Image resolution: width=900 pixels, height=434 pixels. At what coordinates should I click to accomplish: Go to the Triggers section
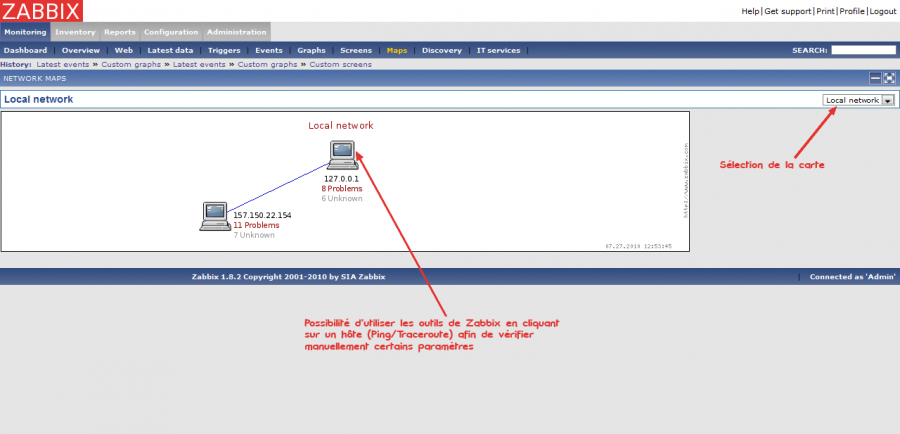tap(224, 51)
